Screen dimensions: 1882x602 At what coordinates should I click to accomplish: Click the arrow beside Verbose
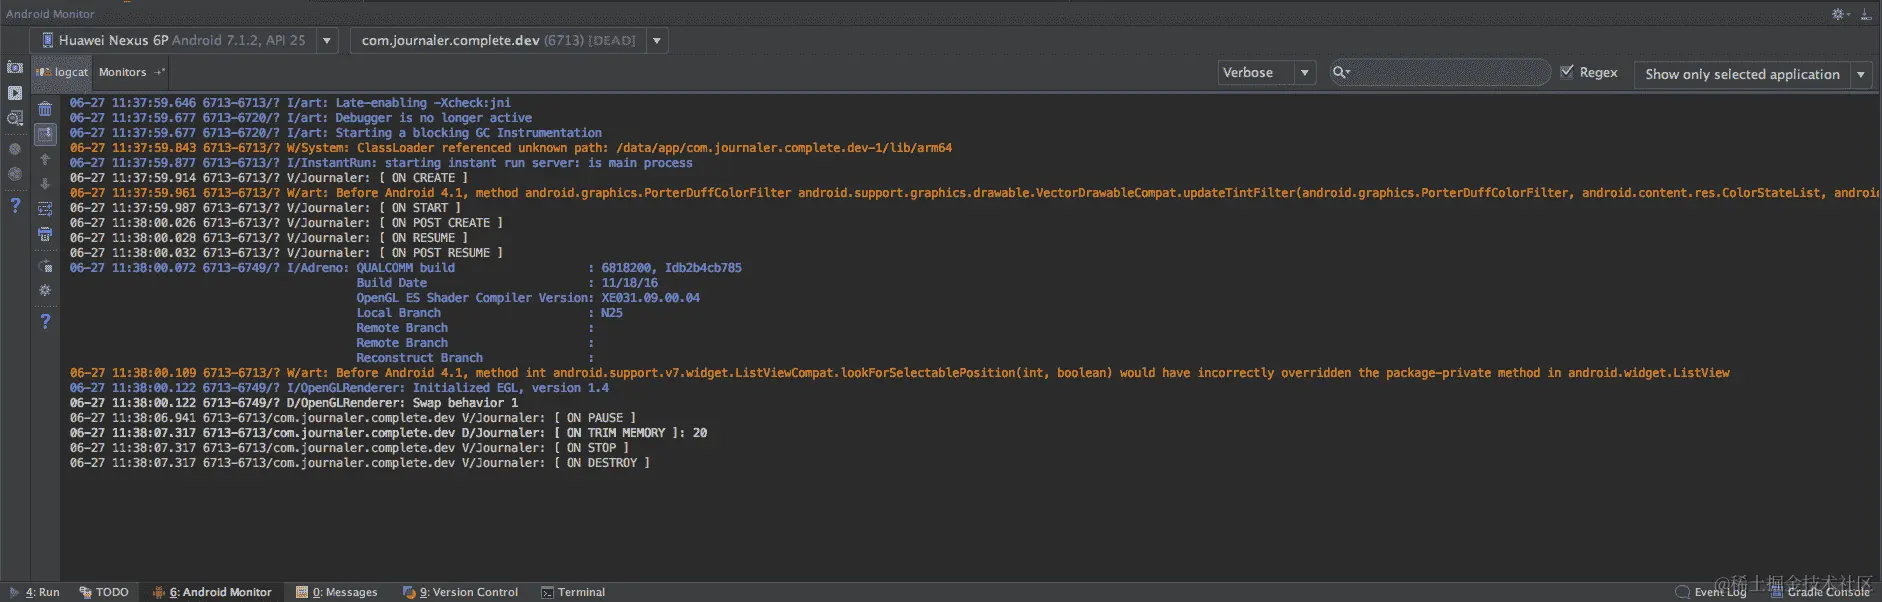[1305, 73]
